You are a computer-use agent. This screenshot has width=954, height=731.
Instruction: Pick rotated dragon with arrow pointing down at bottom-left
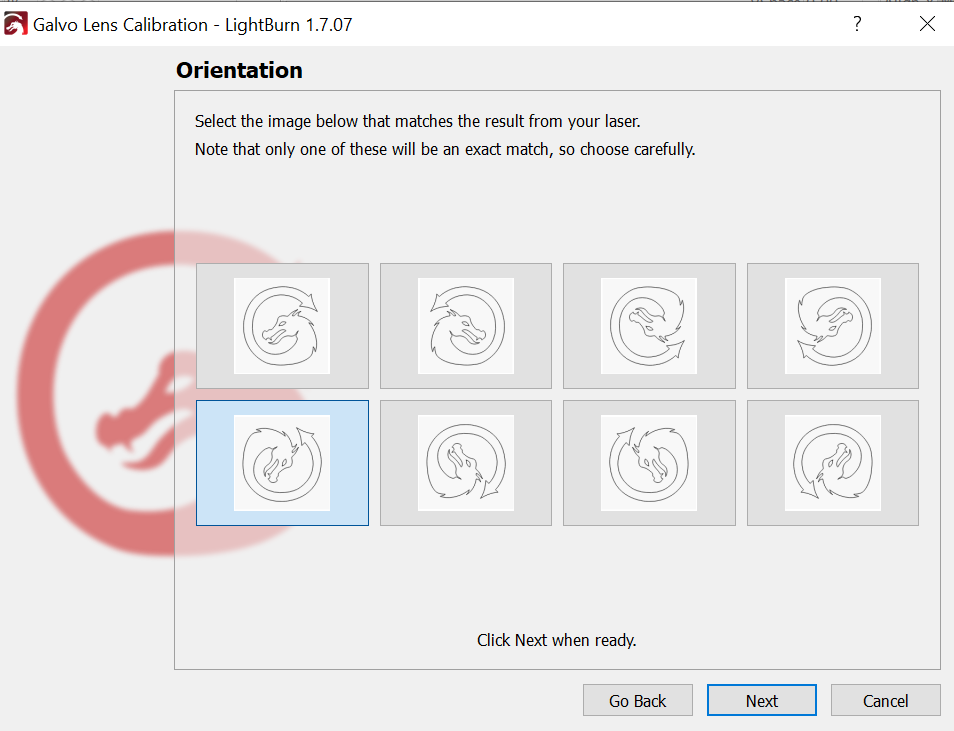pos(833,463)
